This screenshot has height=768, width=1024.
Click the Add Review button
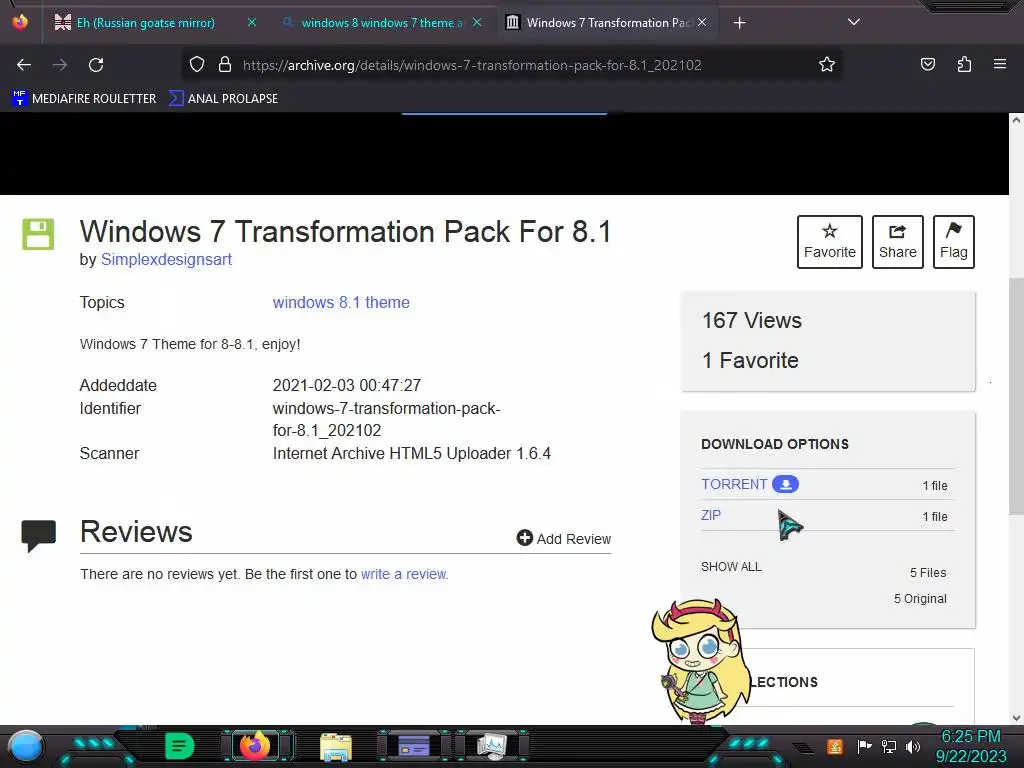tap(564, 539)
